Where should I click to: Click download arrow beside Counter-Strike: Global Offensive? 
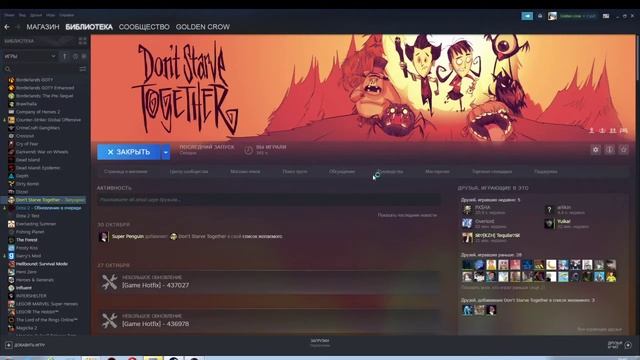(4, 120)
